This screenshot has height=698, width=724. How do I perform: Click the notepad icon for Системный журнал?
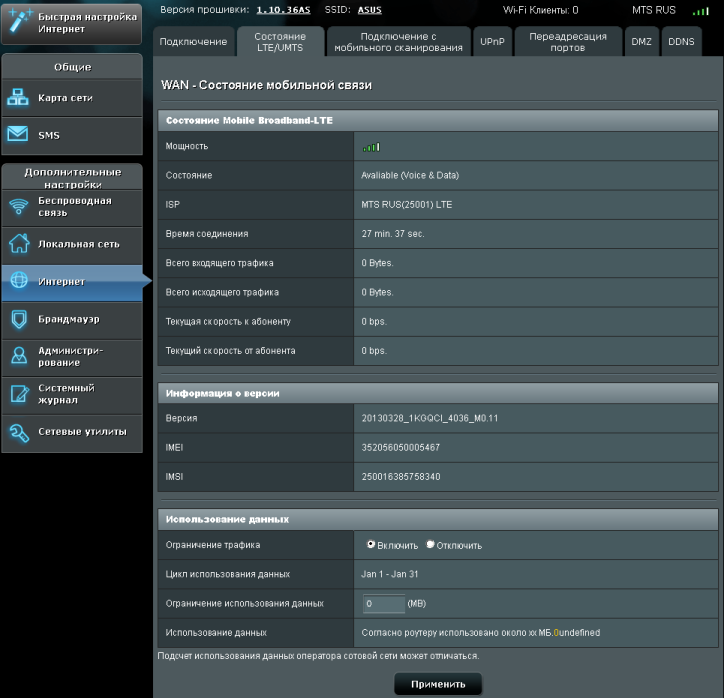pyautogui.click(x=19, y=394)
